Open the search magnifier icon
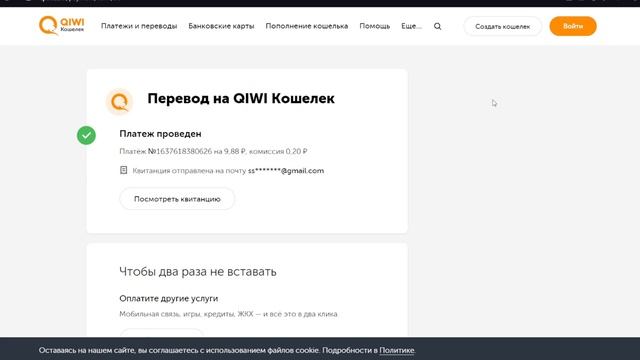640x360 pixels. [x=438, y=26]
